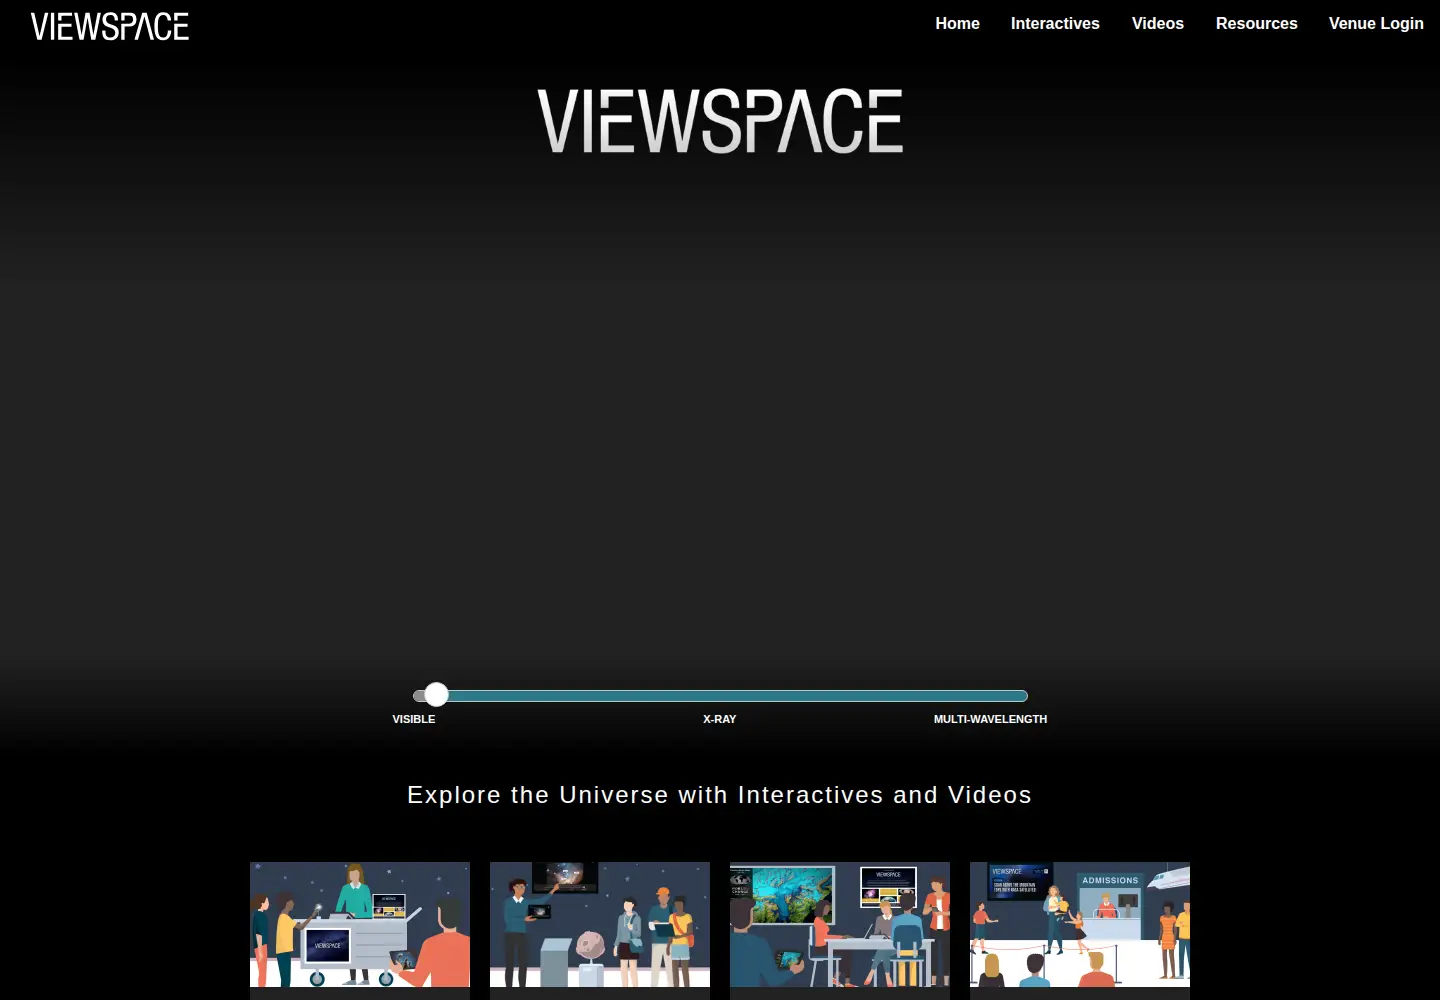
Task: Click the 'Explore the Universe with Interactives and Videos' heading
Action: (720, 795)
